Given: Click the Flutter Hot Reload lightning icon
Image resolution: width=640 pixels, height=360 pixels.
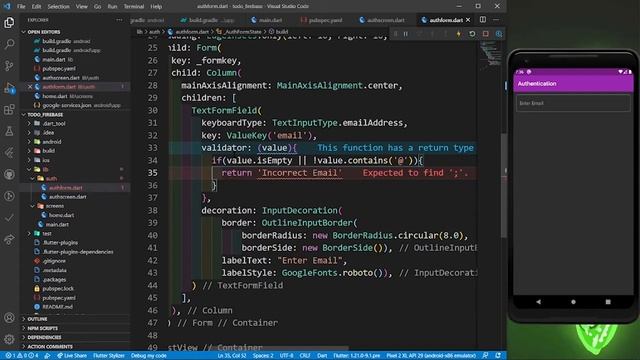Looking at the screenshot, I should point(458,34).
